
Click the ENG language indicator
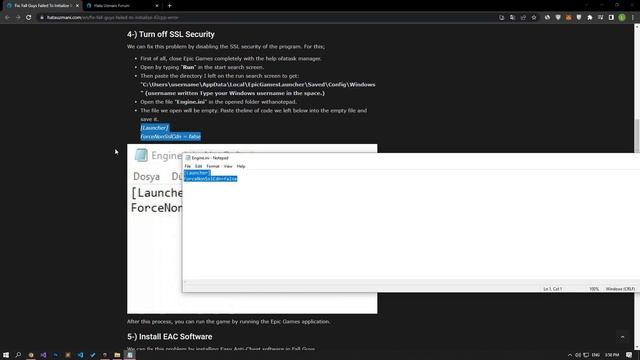pyautogui.click(x=596, y=355)
